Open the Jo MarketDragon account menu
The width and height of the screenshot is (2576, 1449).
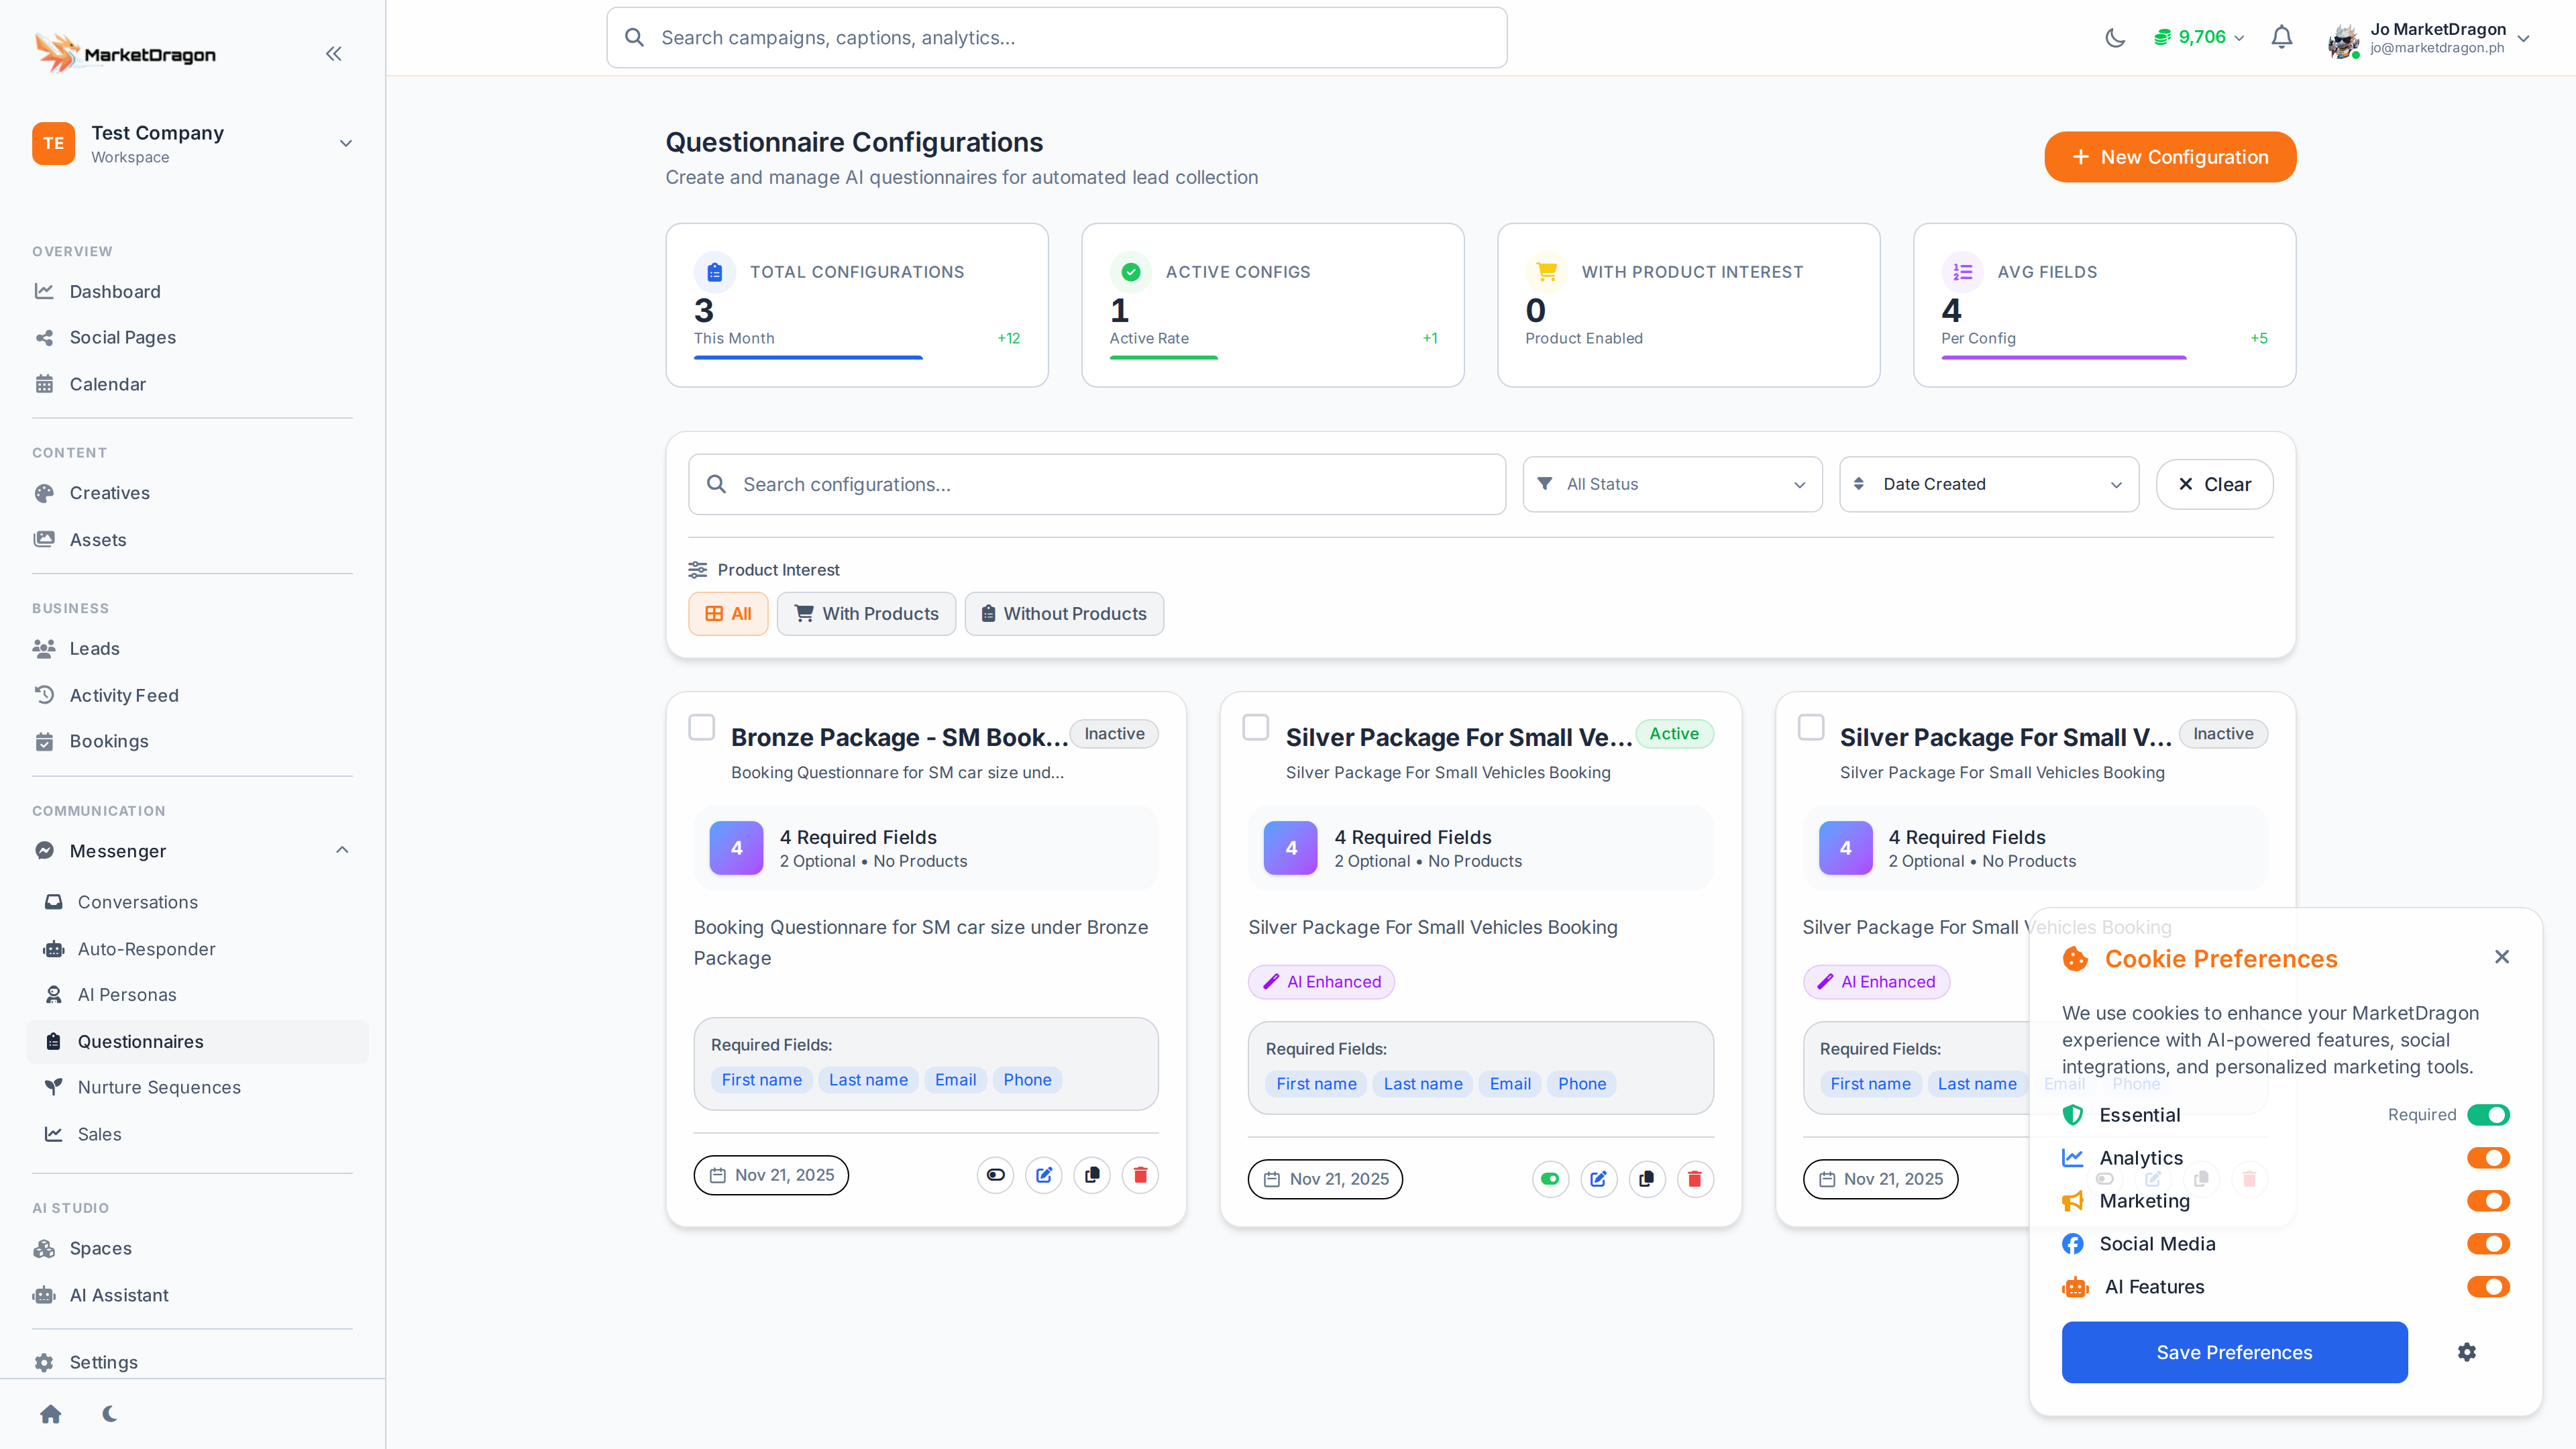pos(2429,38)
